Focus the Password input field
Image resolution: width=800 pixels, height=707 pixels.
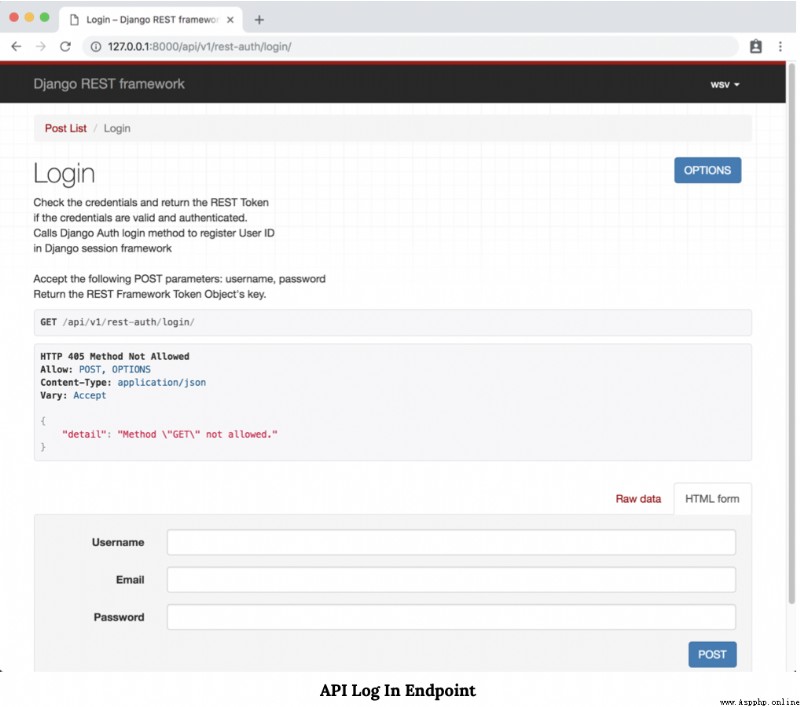(451, 617)
